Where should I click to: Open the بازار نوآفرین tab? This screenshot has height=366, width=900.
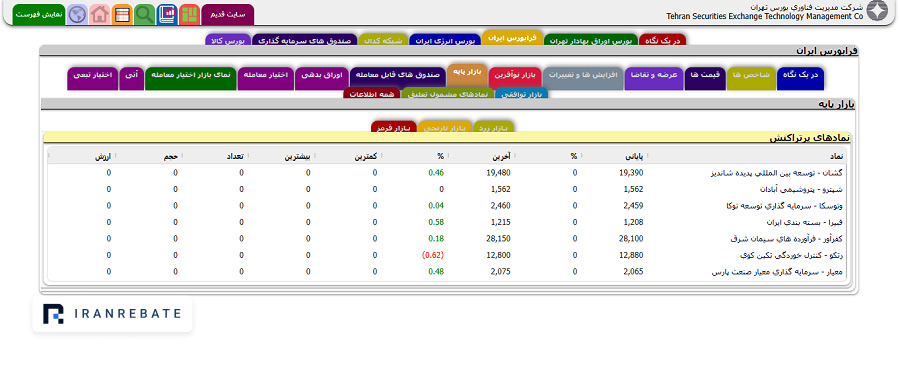point(515,75)
